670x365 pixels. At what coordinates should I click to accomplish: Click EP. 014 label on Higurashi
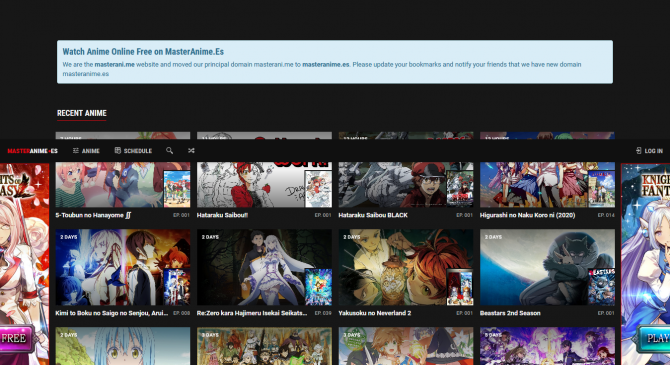[606, 215]
